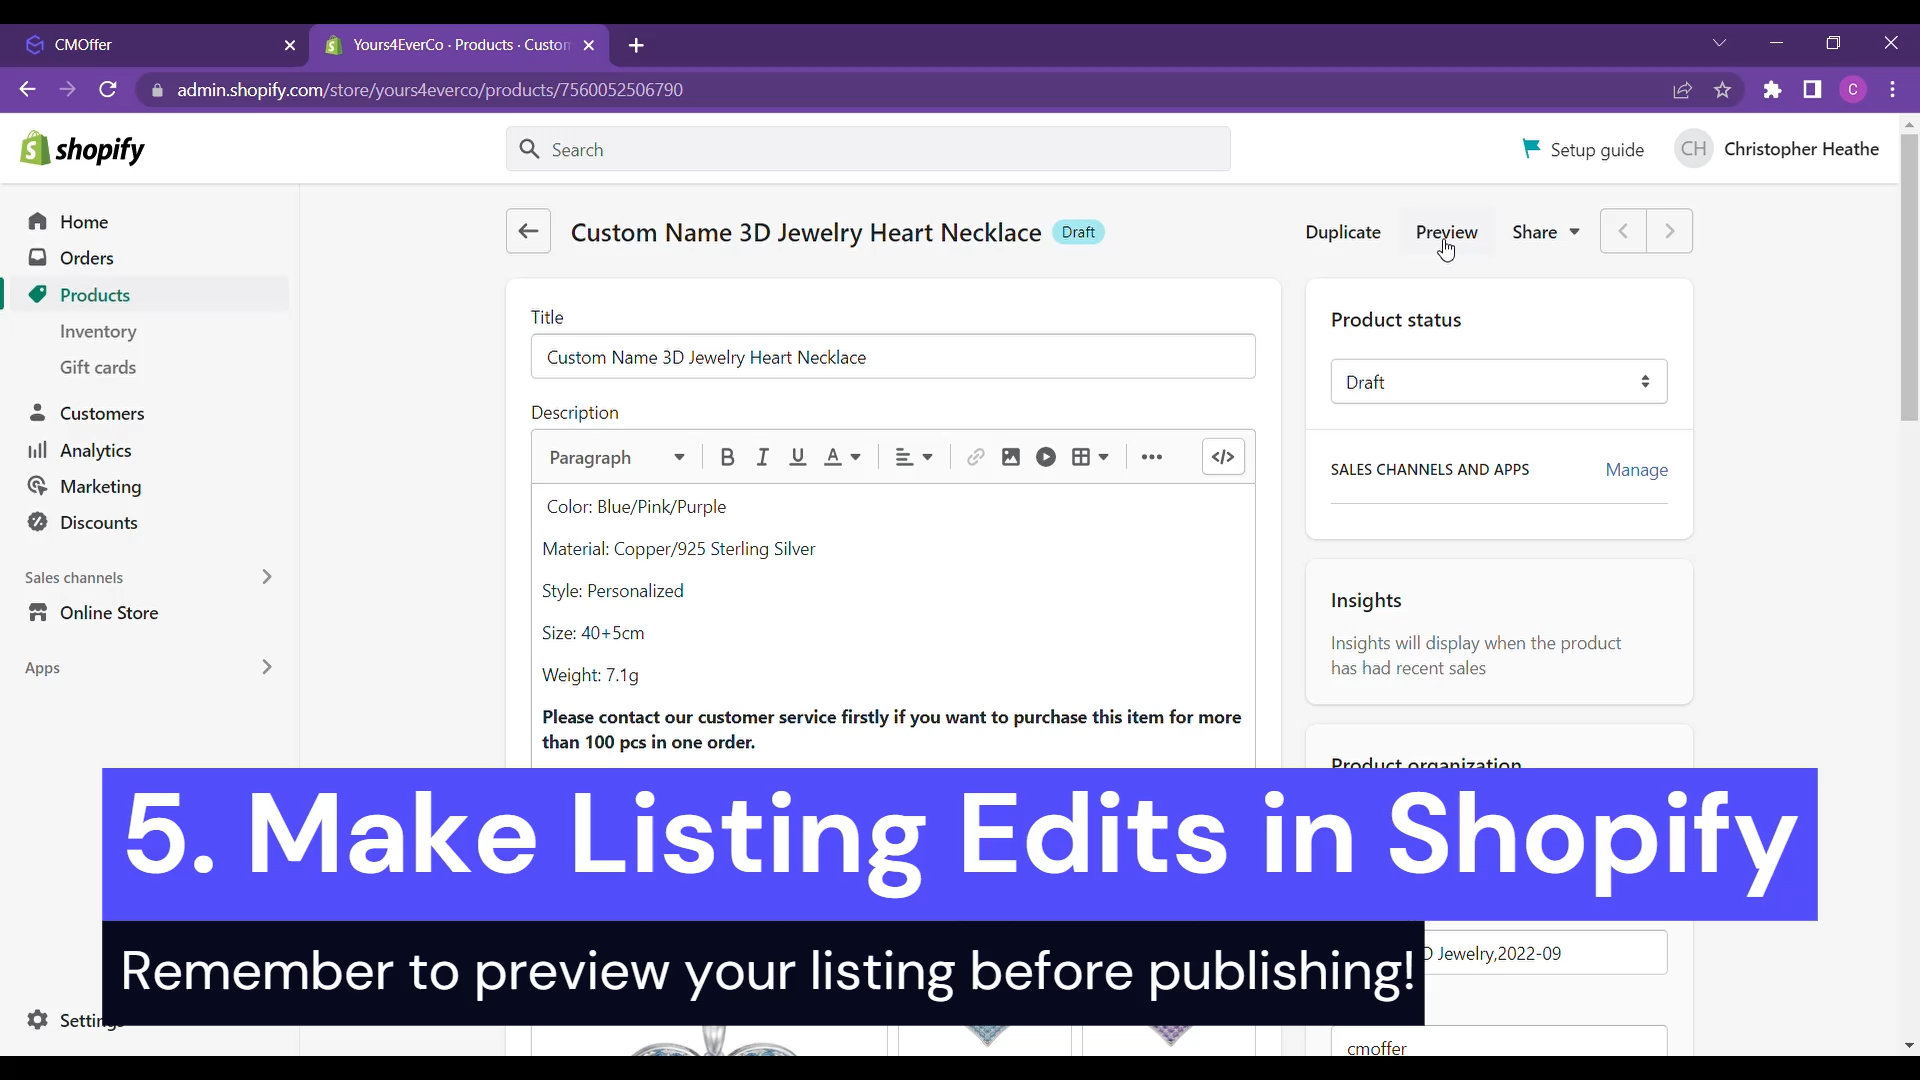The width and height of the screenshot is (1920, 1080).
Task: Click the insert image icon
Action: [x=1010, y=458]
